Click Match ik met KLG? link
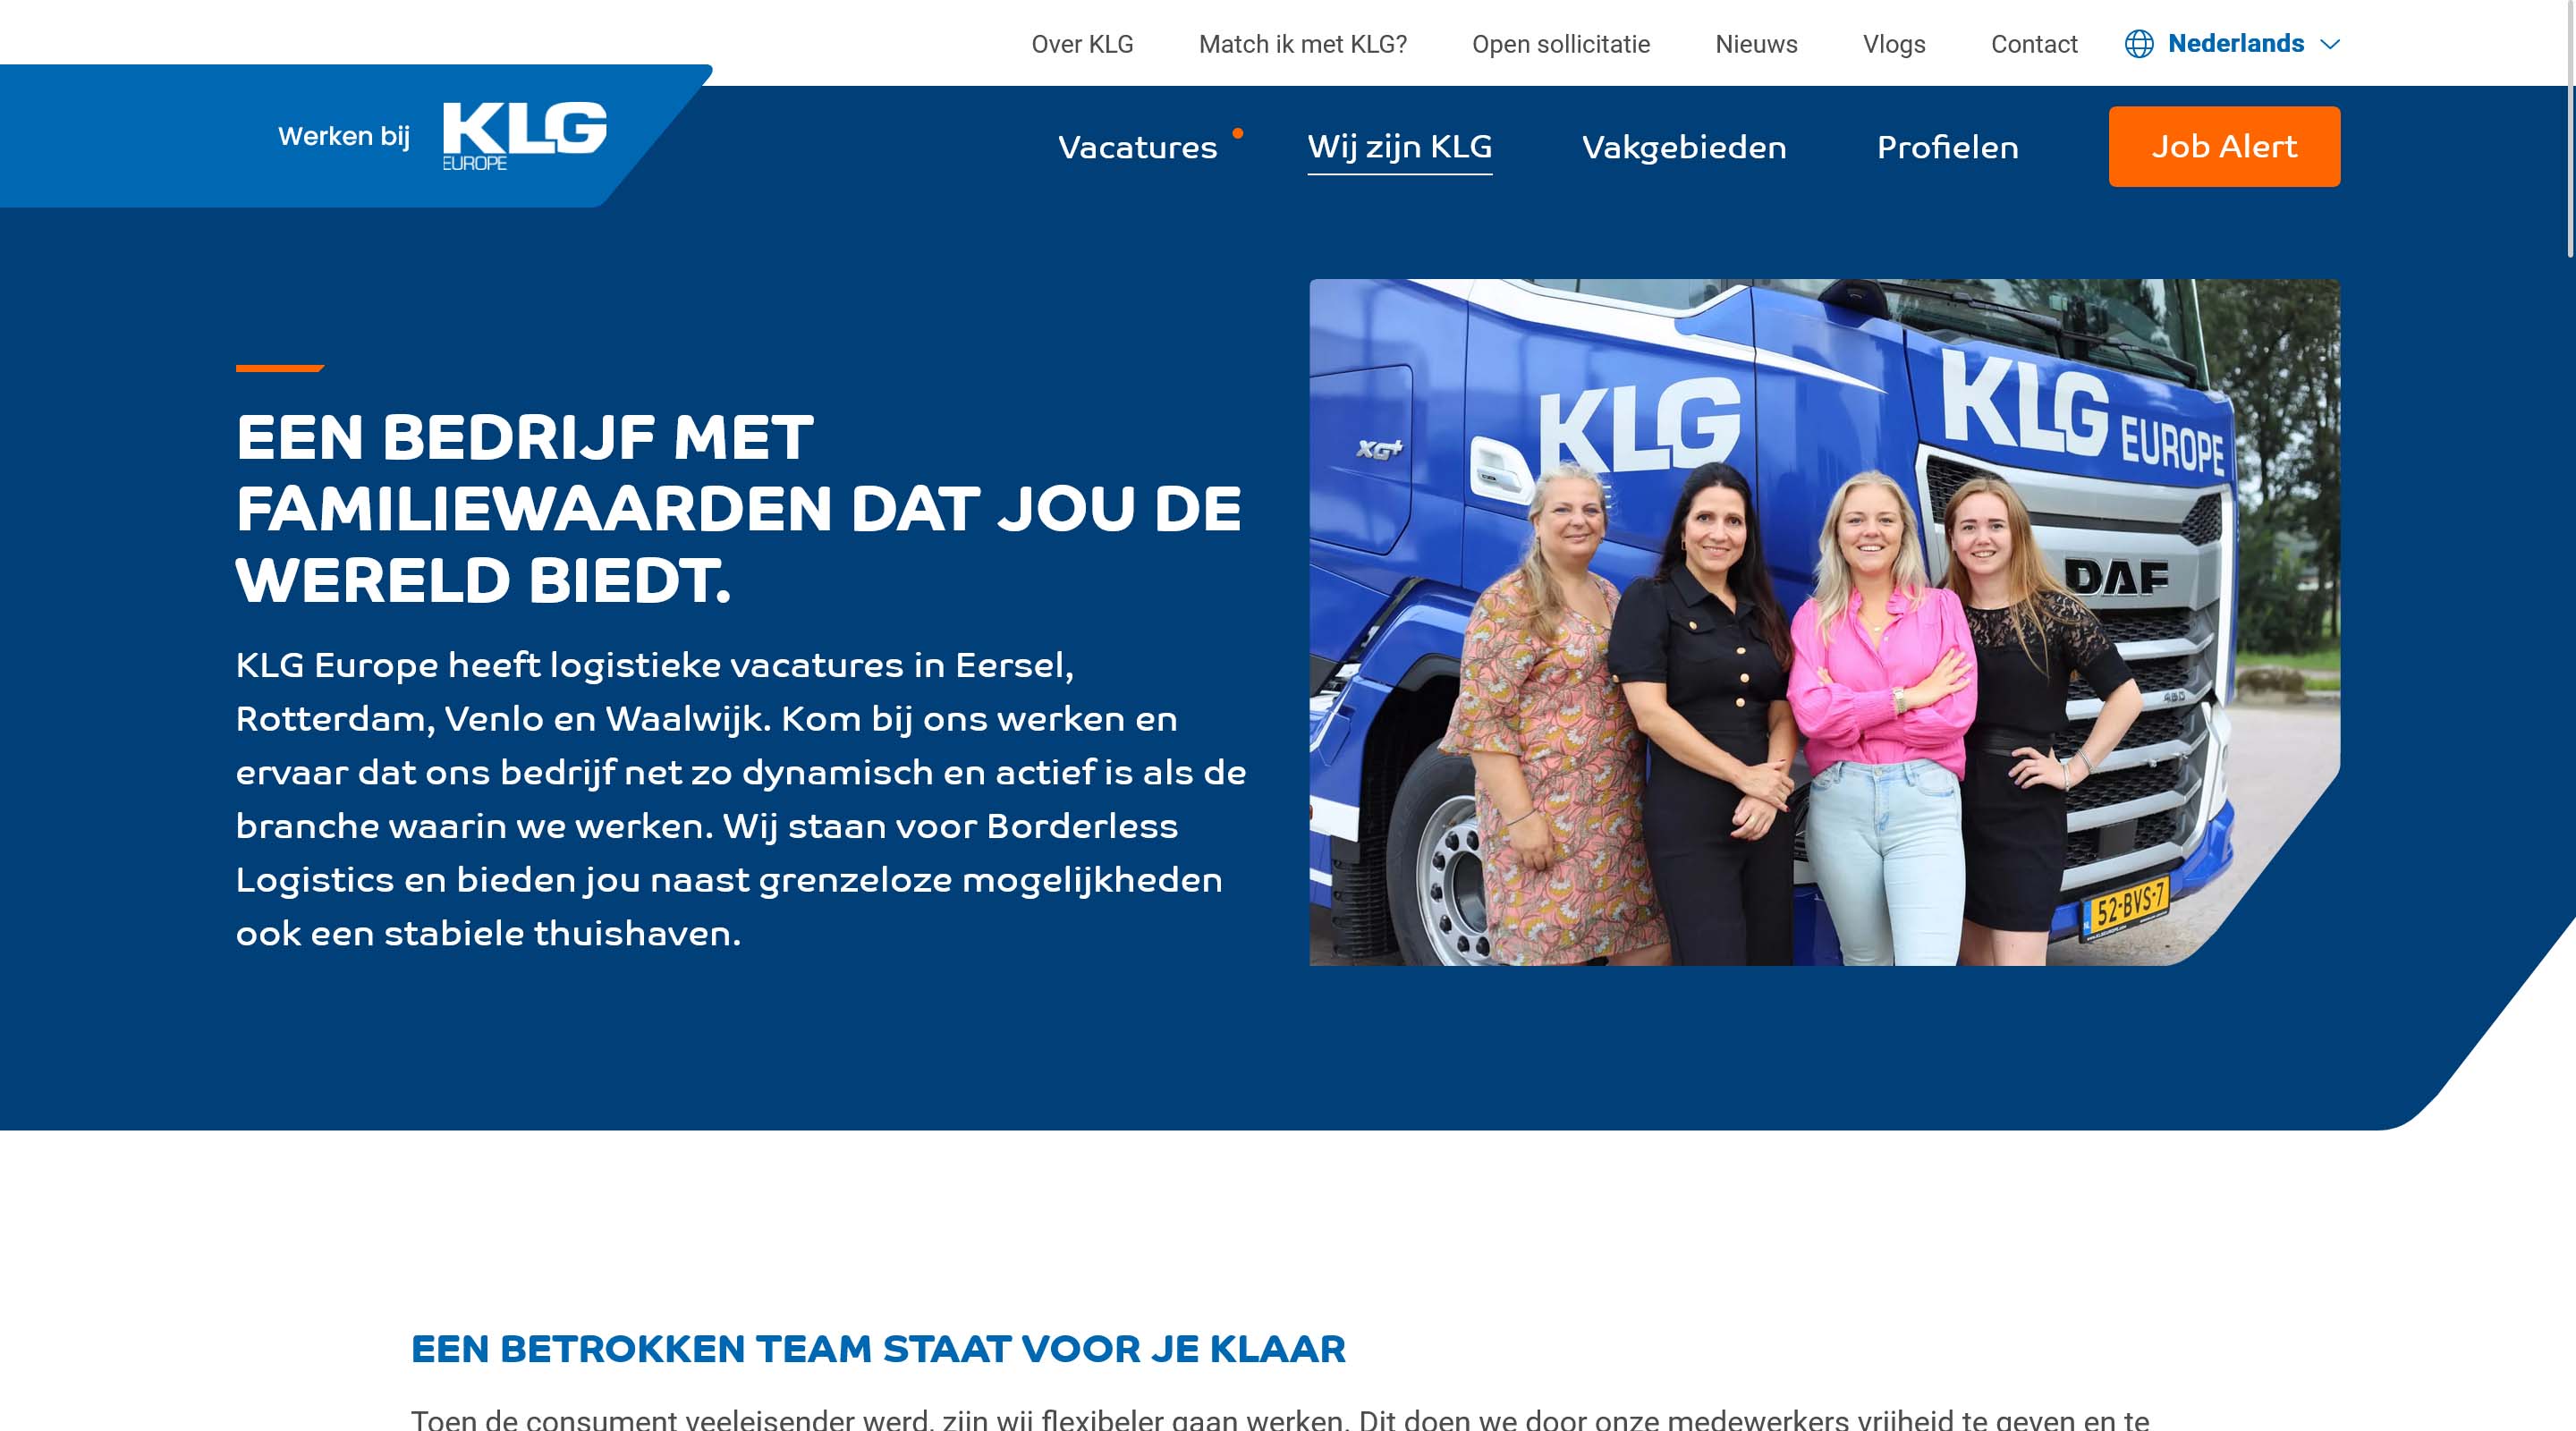The image size is (2576, 1431). (1302, 44)
